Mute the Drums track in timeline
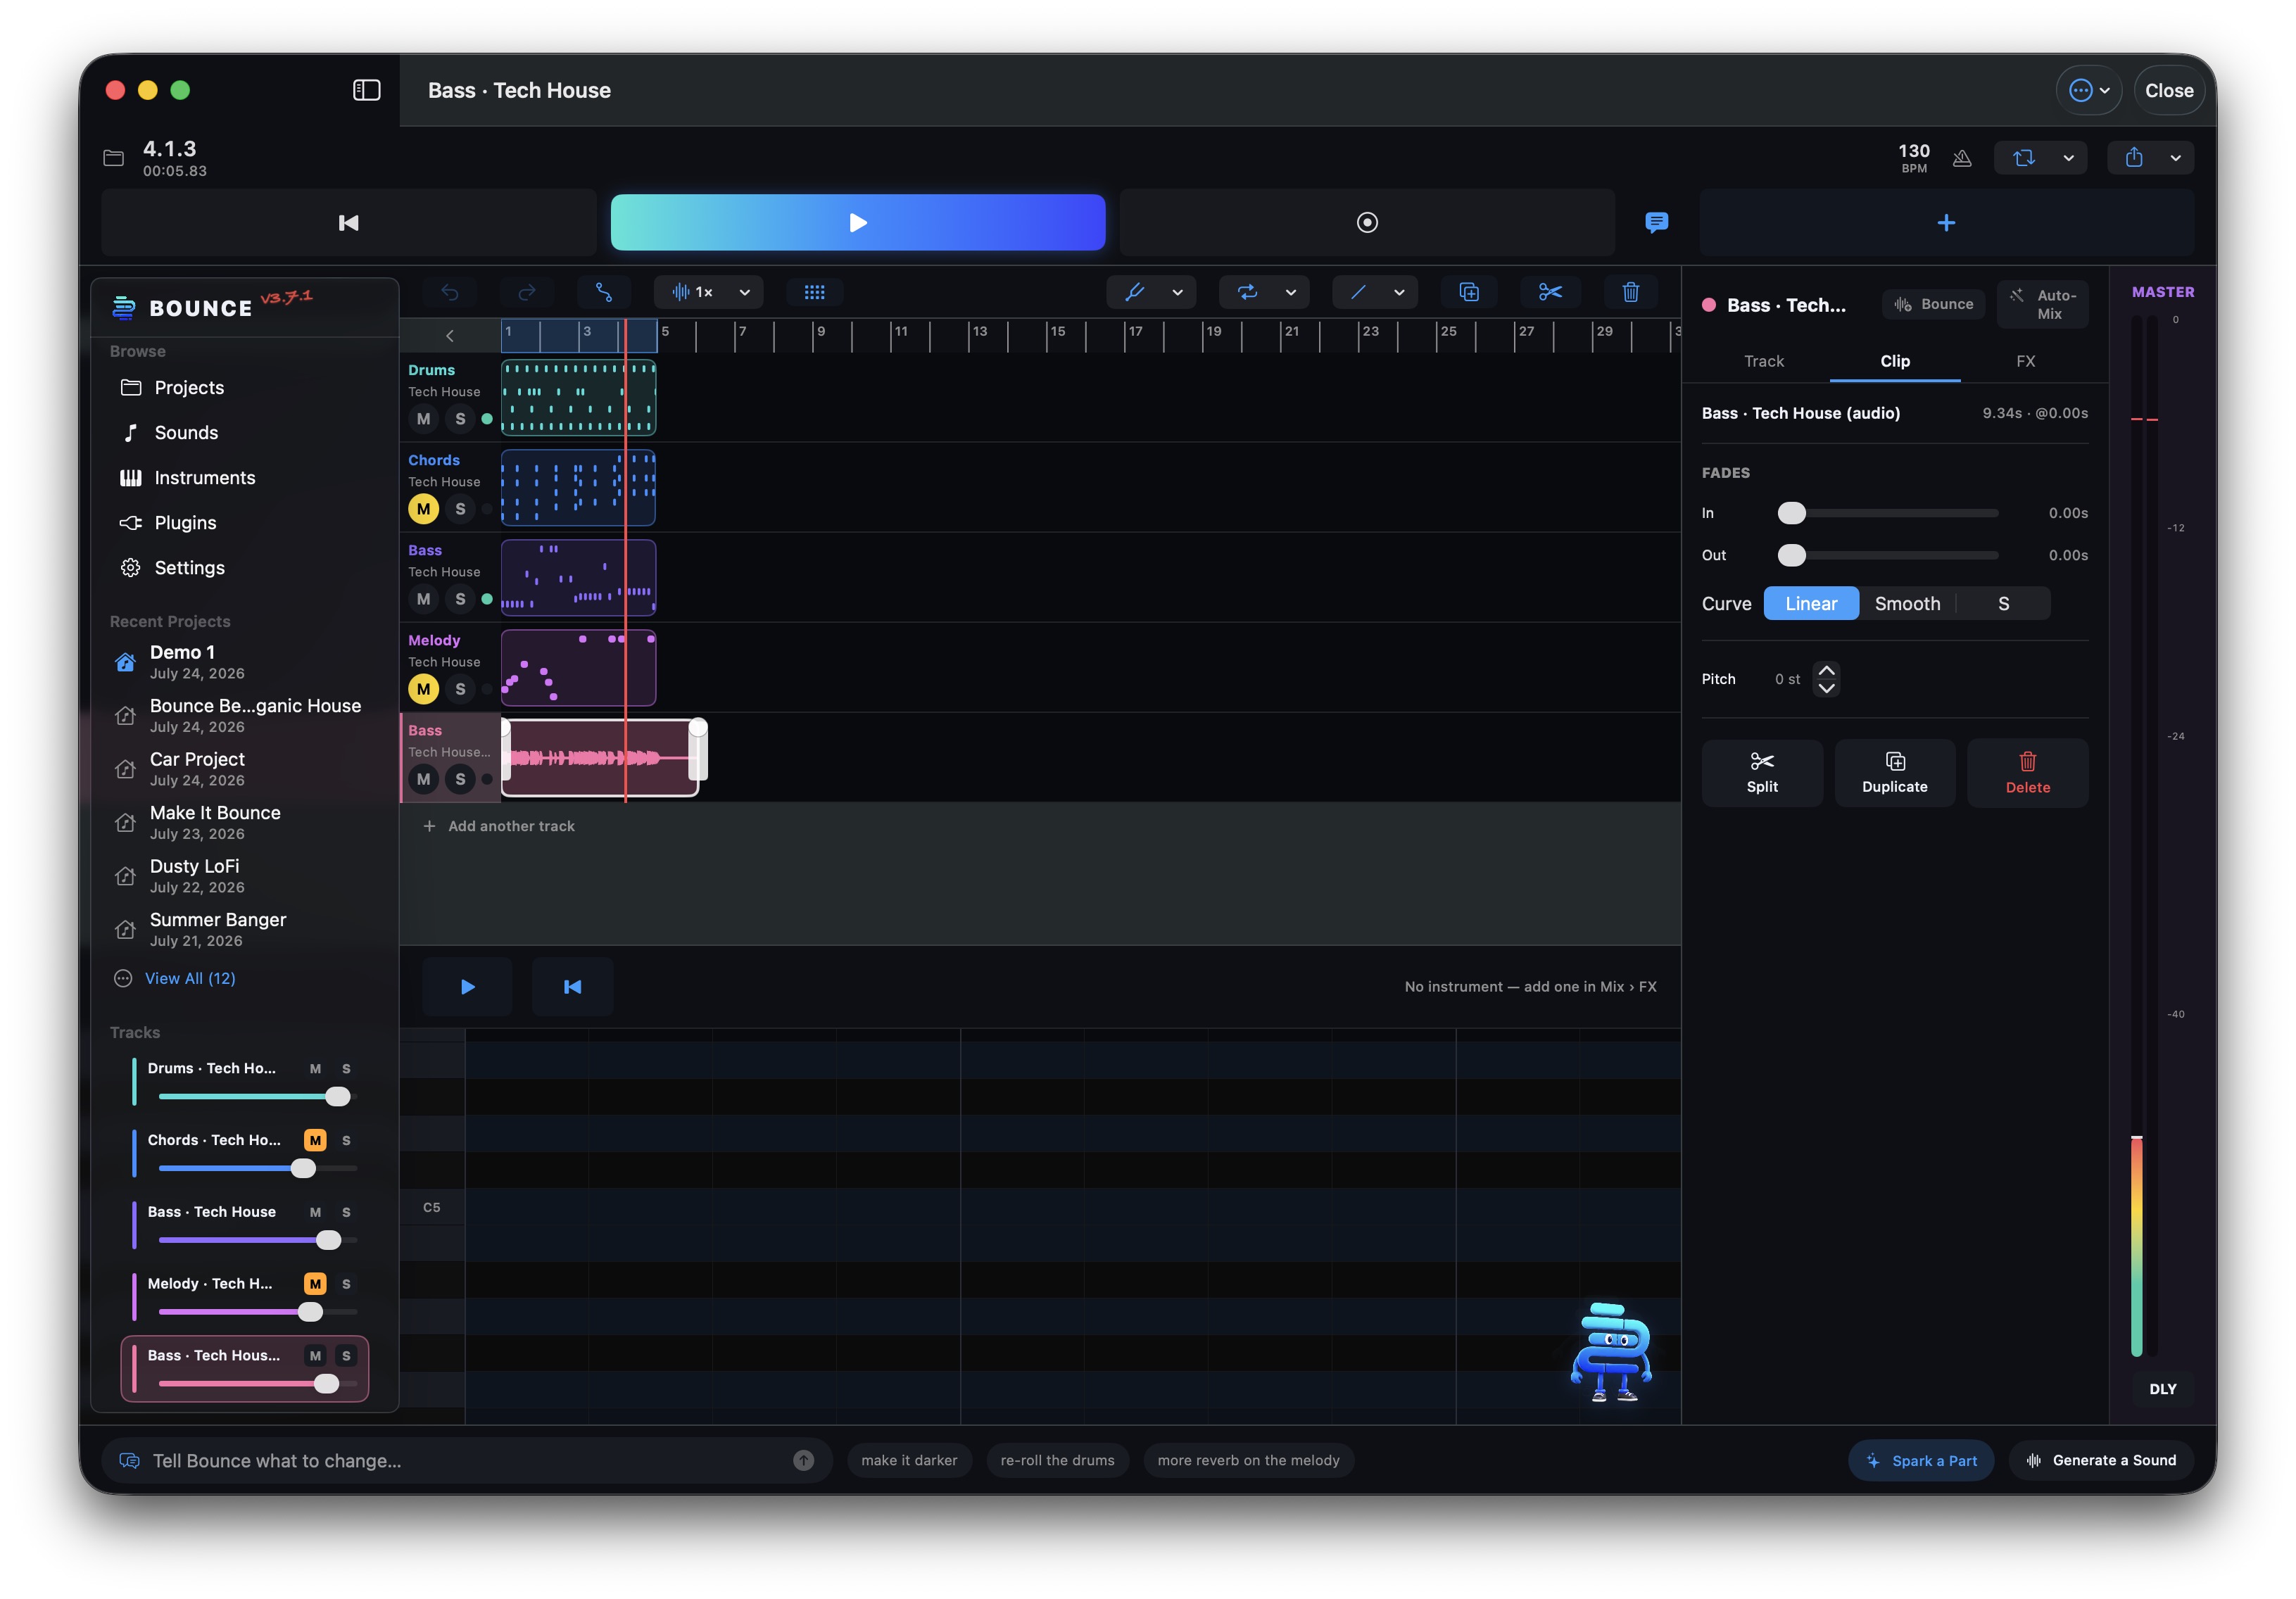The width and height of the screenshot is (2296, 1599). coord(424,419)
